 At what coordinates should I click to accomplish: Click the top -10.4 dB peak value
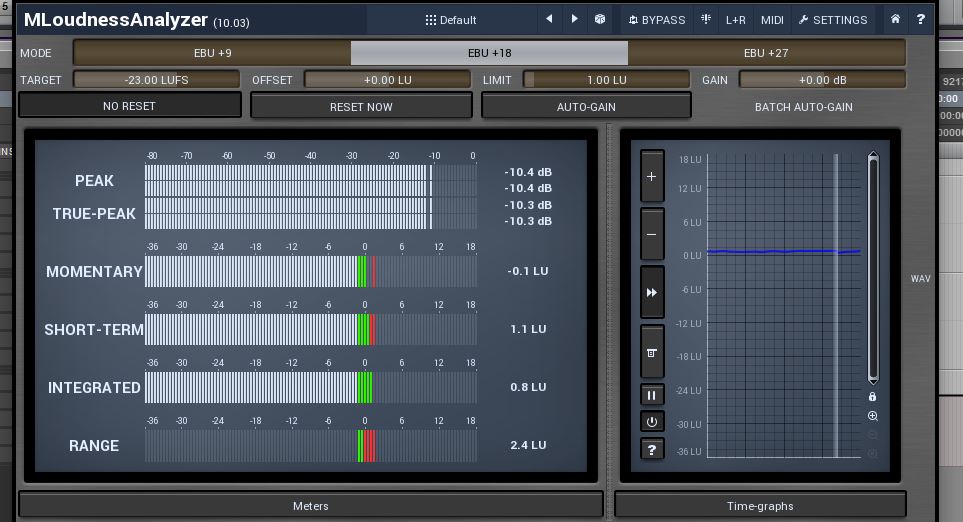click(x=528, y=172)
